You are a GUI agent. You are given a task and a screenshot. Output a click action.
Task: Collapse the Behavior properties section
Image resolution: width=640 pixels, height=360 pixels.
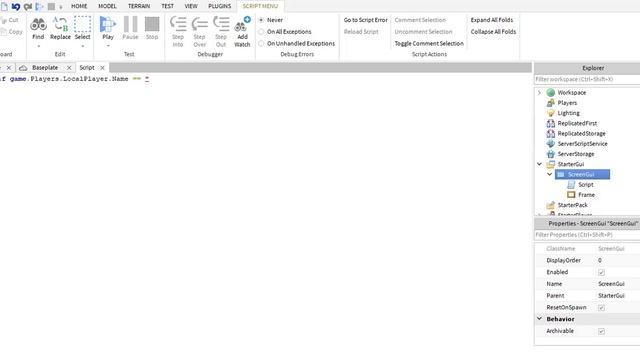pyautogui.click(x=539, y=319)
